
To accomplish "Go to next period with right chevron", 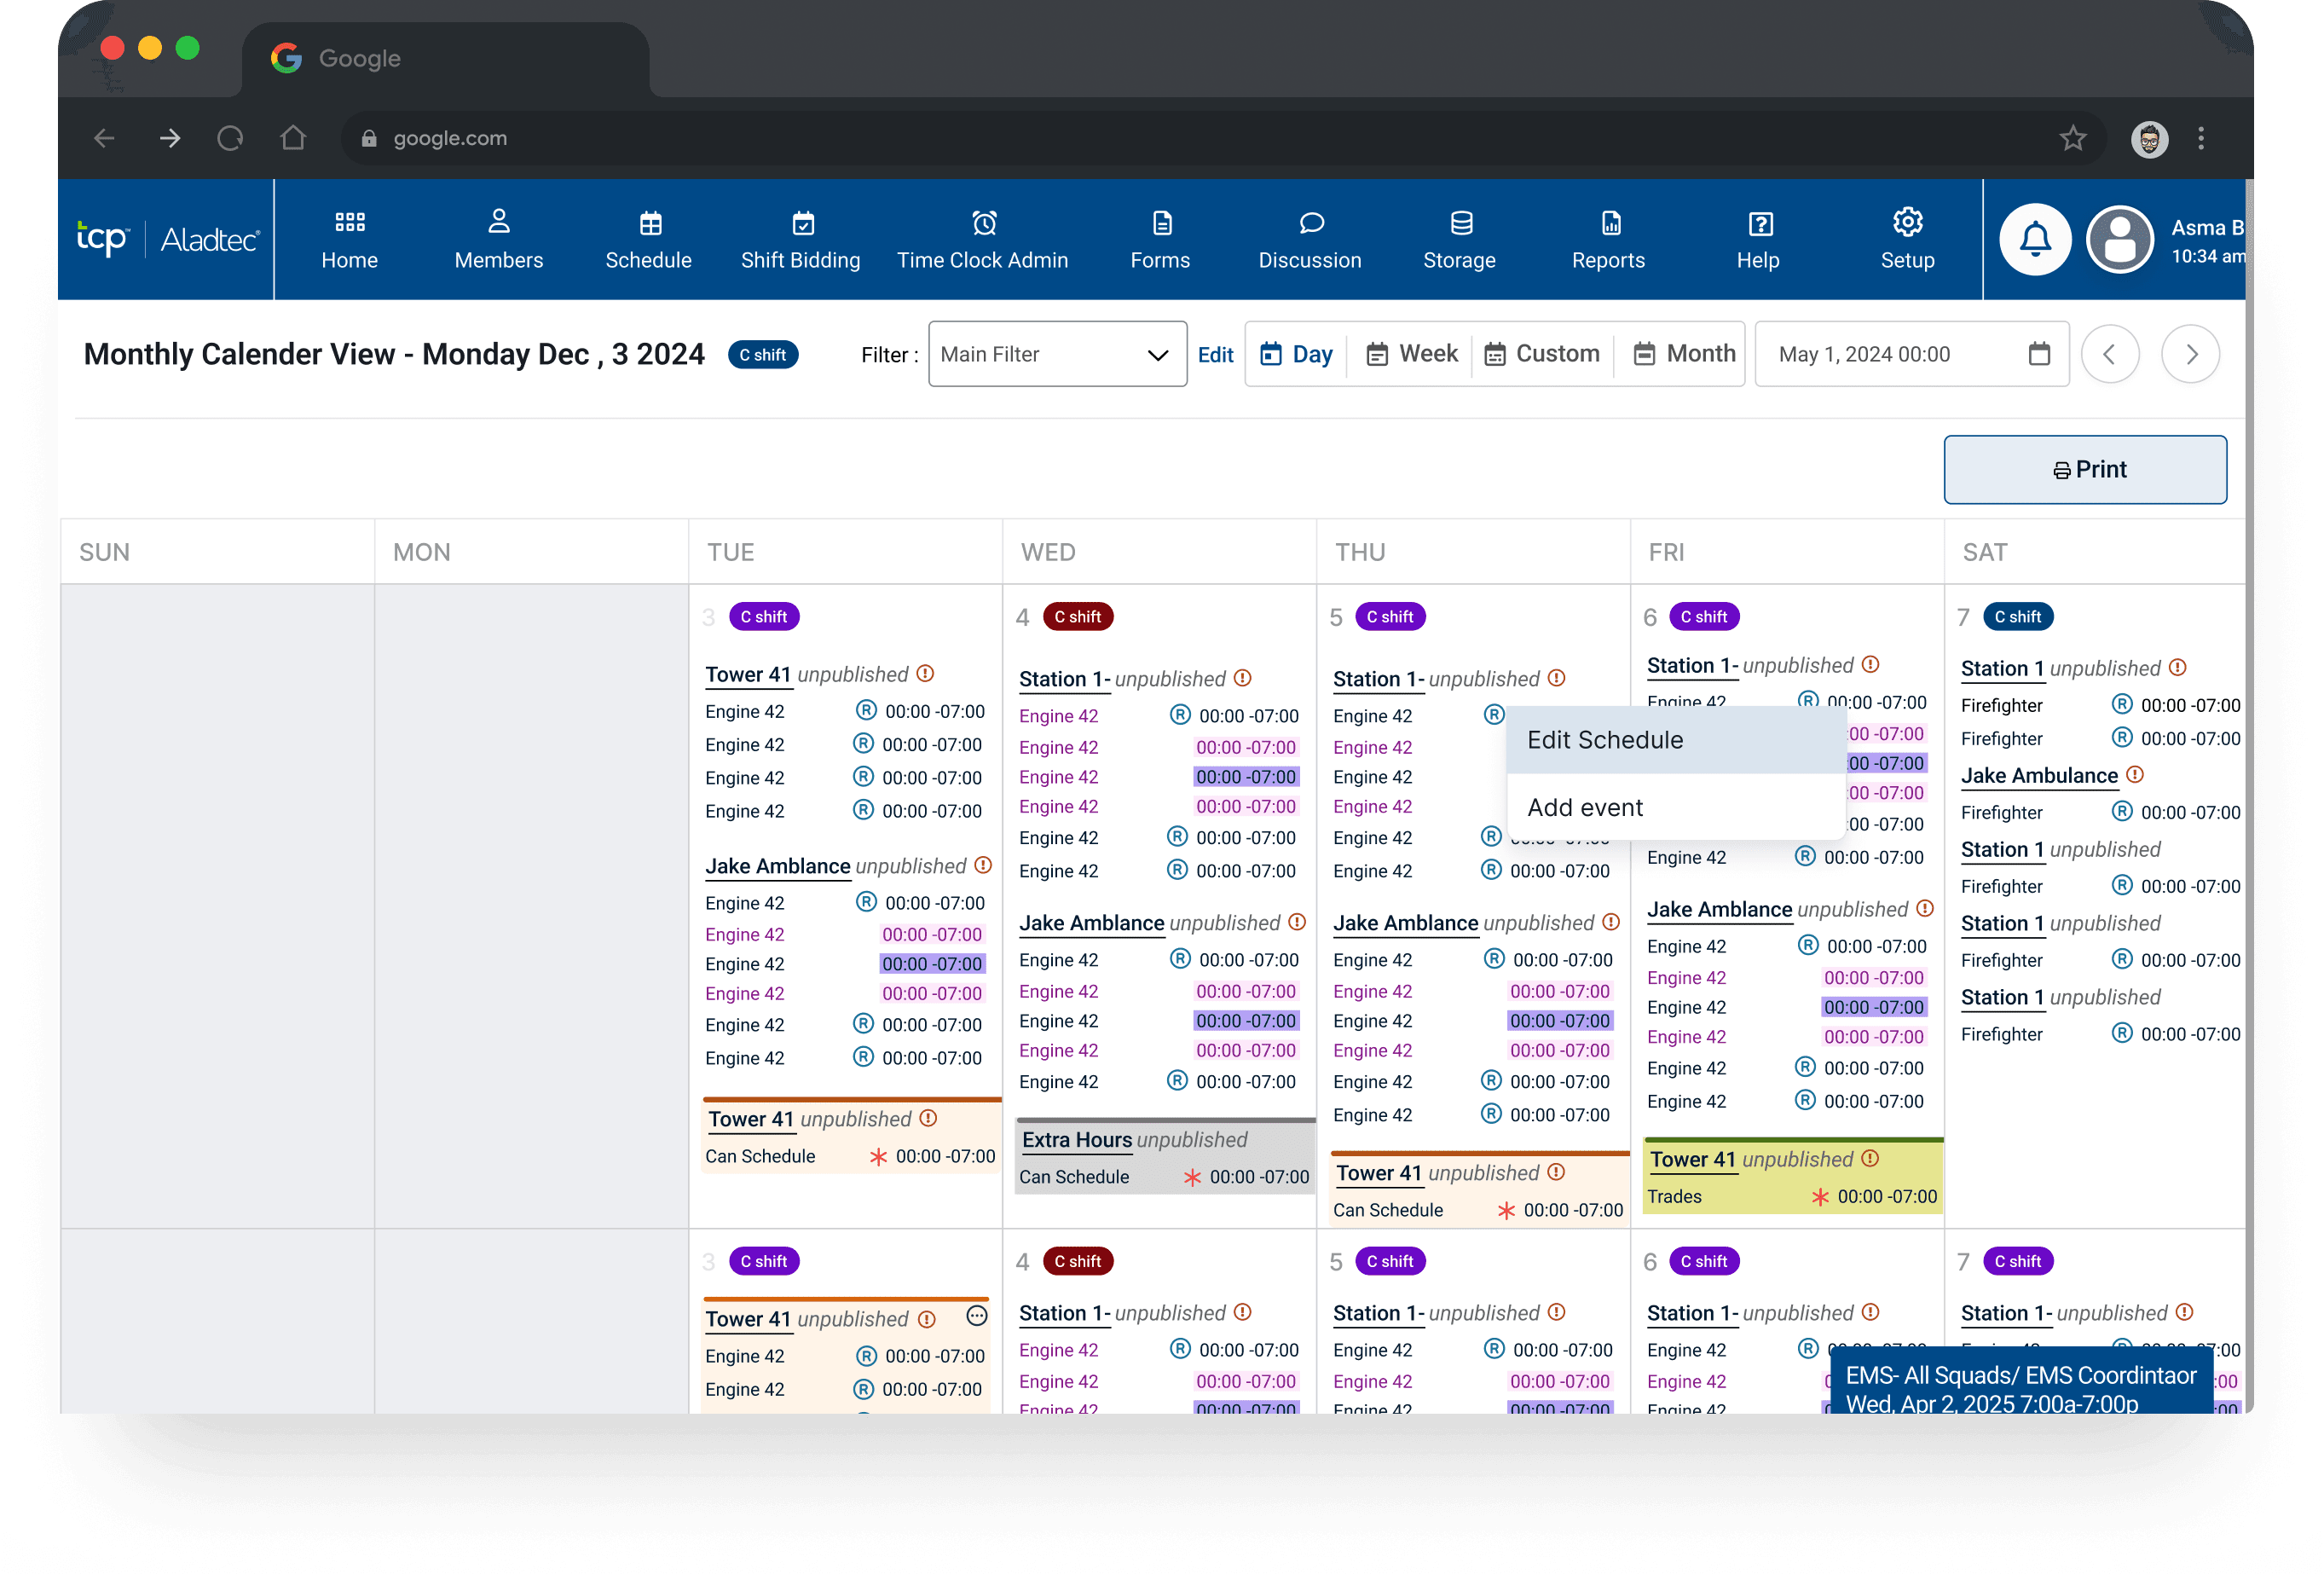I will (x=2190, y=354).
